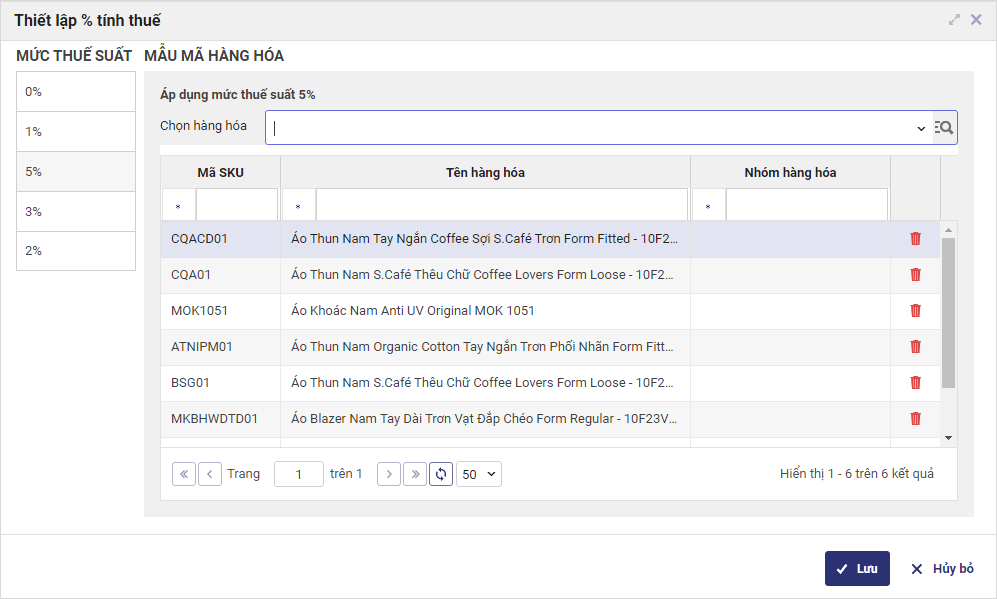Click the table's vertical scrollbar thumb
The width and height of the screenshot is (997, 599).
click(x=949, y=312)
